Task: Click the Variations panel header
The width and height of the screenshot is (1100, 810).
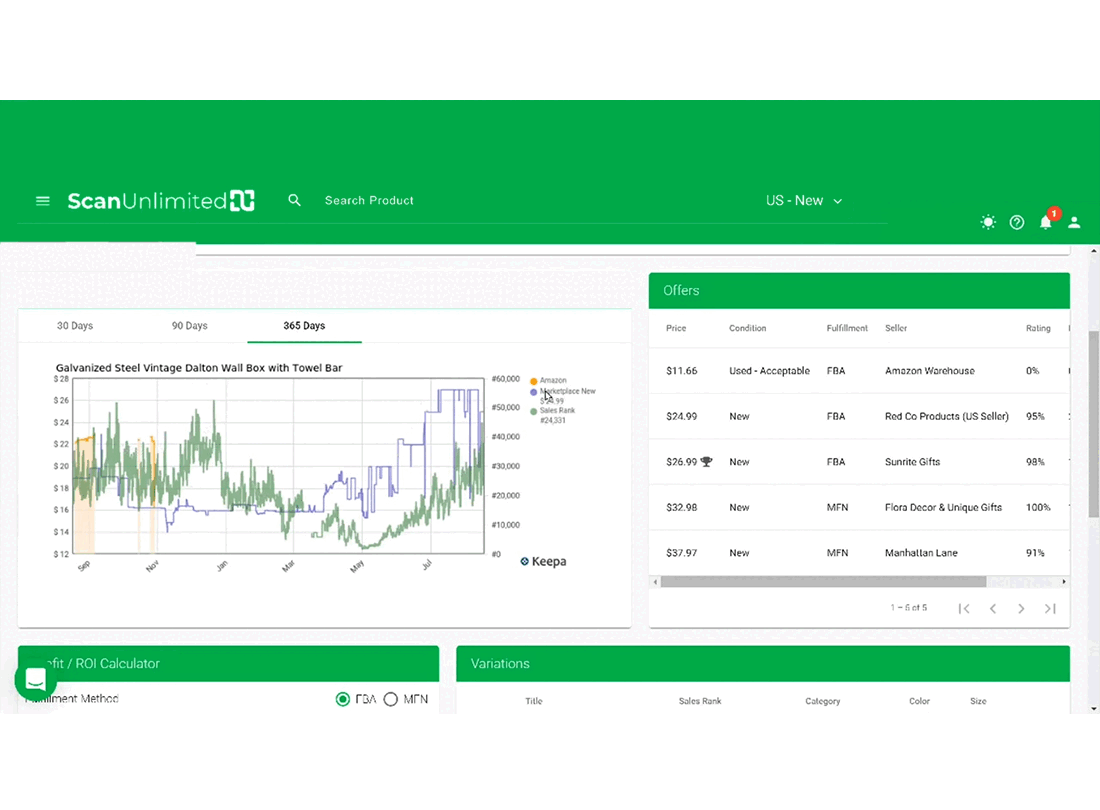Action: pyautogui.click(x=763, y=663)
